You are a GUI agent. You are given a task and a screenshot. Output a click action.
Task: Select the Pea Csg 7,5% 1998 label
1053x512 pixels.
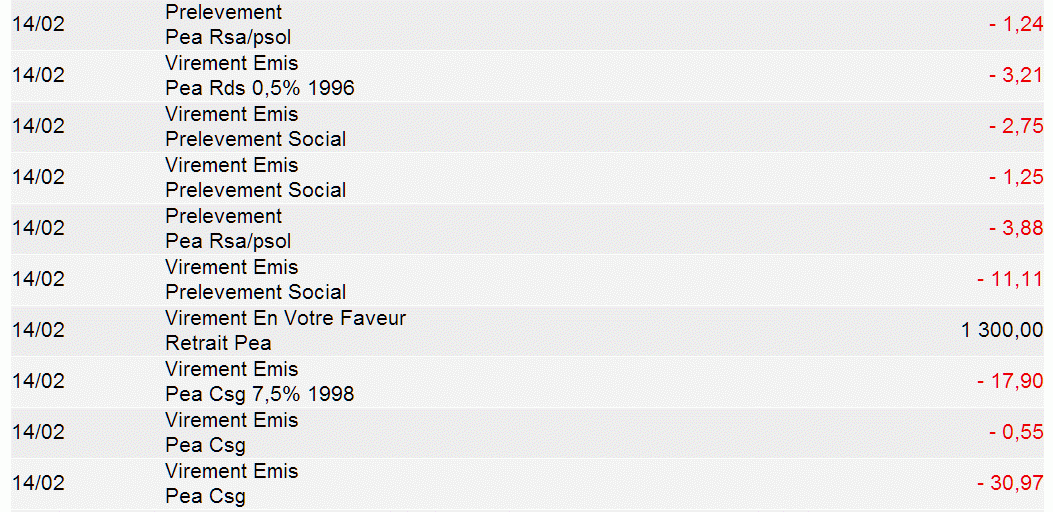[x=260, y=395]
